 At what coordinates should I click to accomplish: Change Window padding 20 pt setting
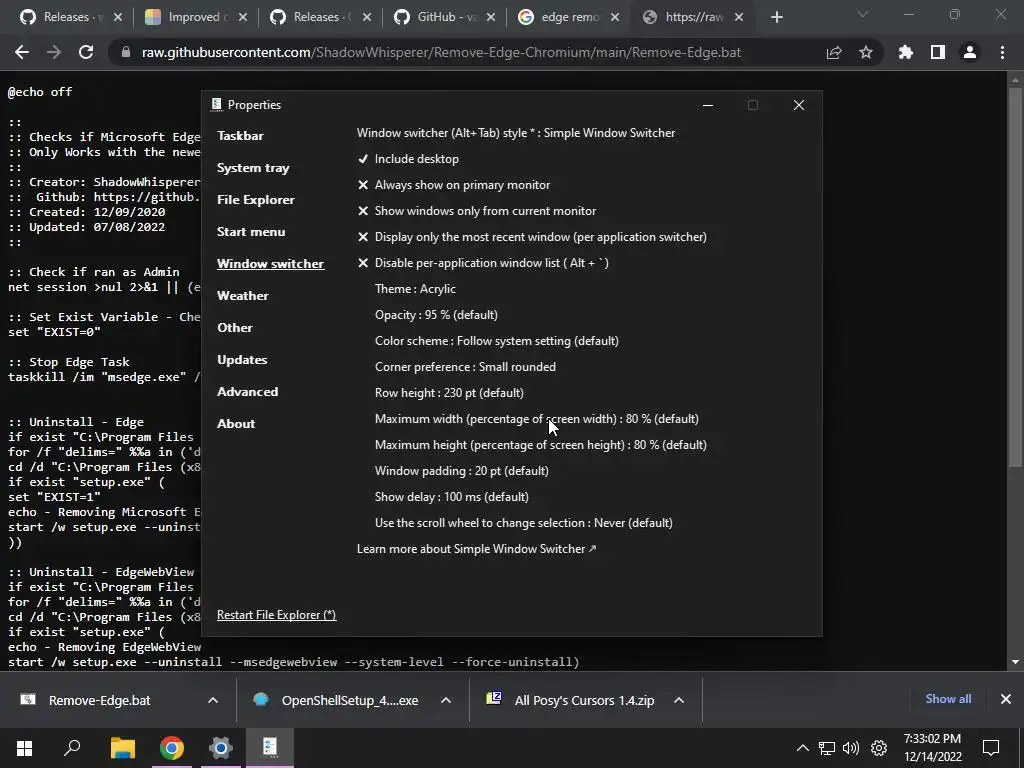[x=462, y=471]
